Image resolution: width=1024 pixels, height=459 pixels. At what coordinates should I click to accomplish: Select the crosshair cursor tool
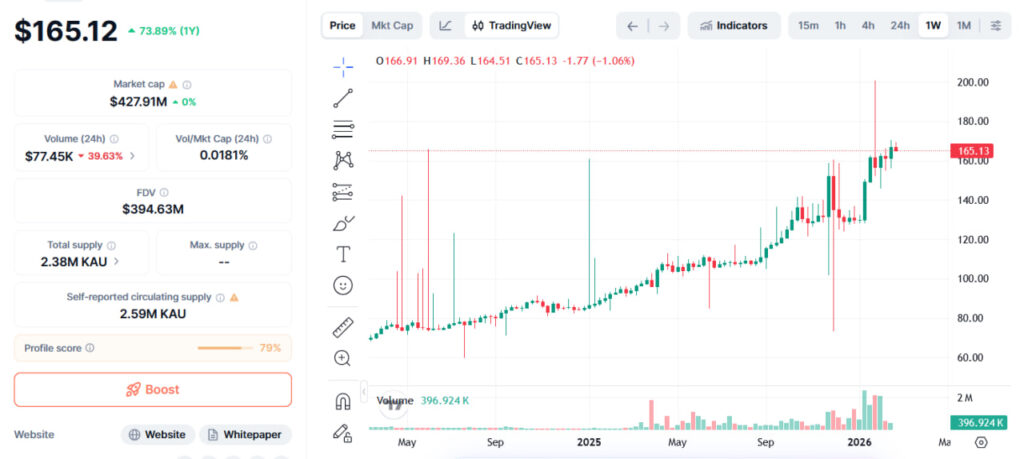coord(343,67)
